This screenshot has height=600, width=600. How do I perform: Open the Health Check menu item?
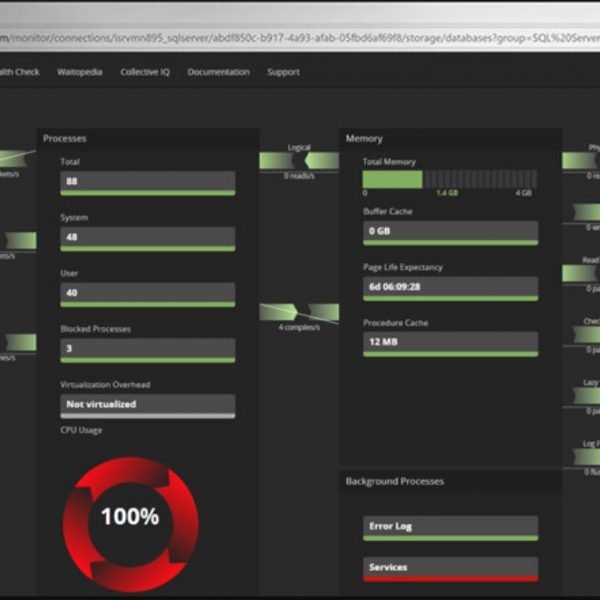click(x=19, y=72)
